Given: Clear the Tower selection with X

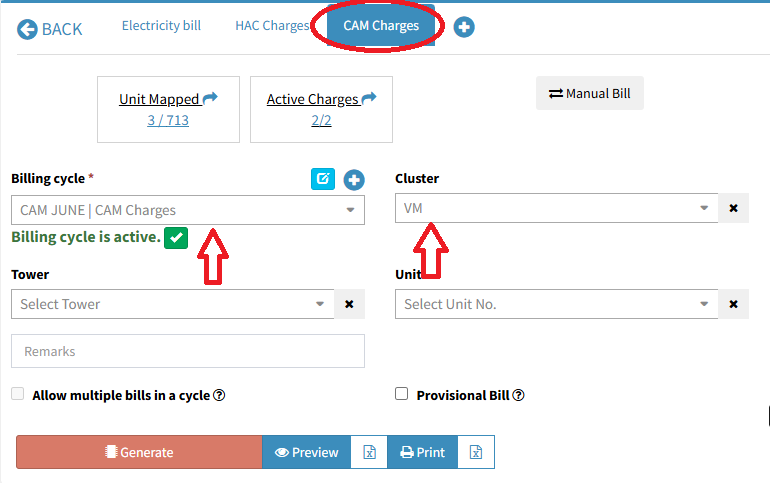Looking at the screenshot, I should [349, 304].
